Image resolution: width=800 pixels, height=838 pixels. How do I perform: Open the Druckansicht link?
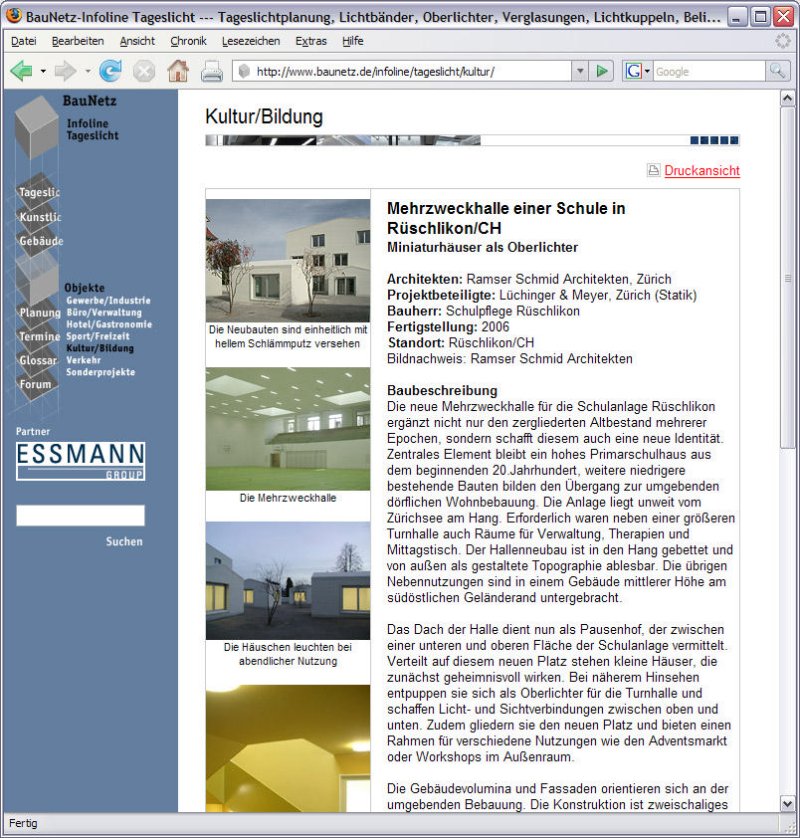(x=702, y=170)
